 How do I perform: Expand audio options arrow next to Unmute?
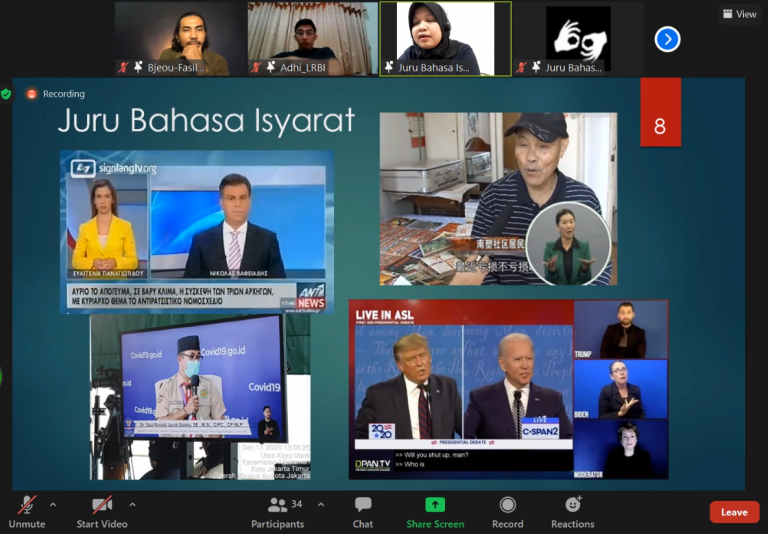tap(53, 505)
